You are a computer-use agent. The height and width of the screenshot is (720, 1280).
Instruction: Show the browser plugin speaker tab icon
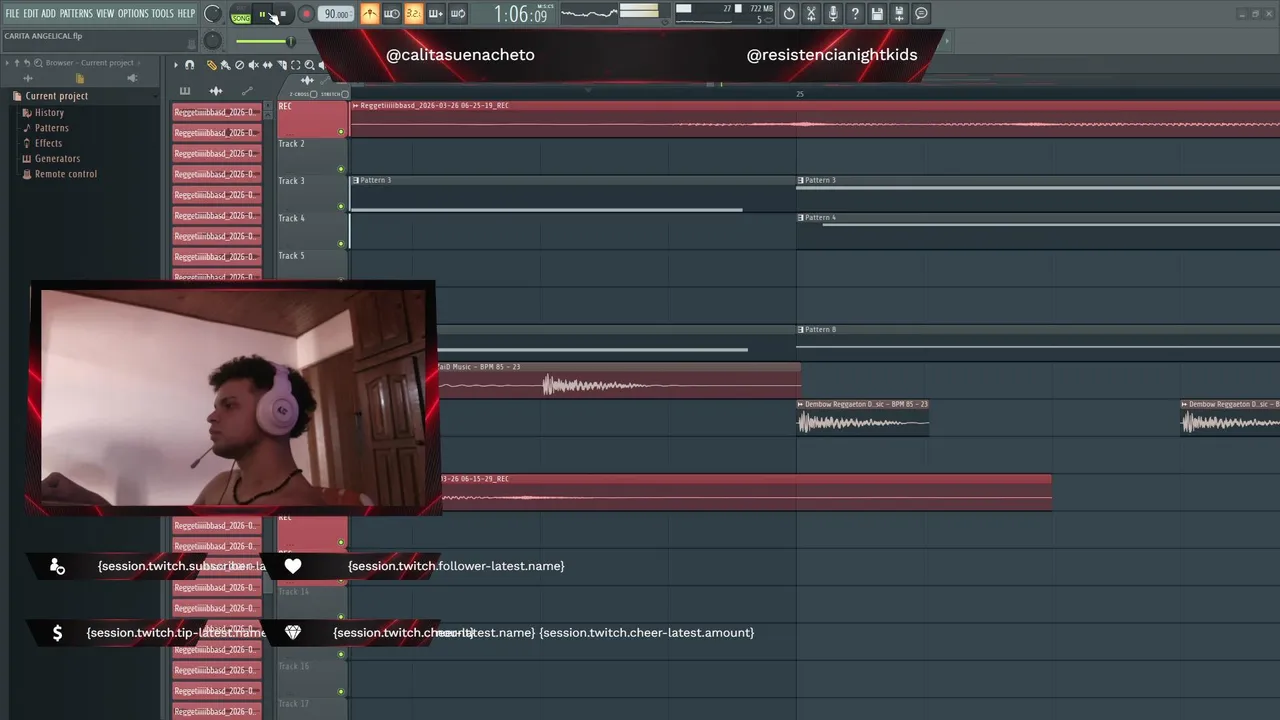pyautogui.click(x=132, y=78)
